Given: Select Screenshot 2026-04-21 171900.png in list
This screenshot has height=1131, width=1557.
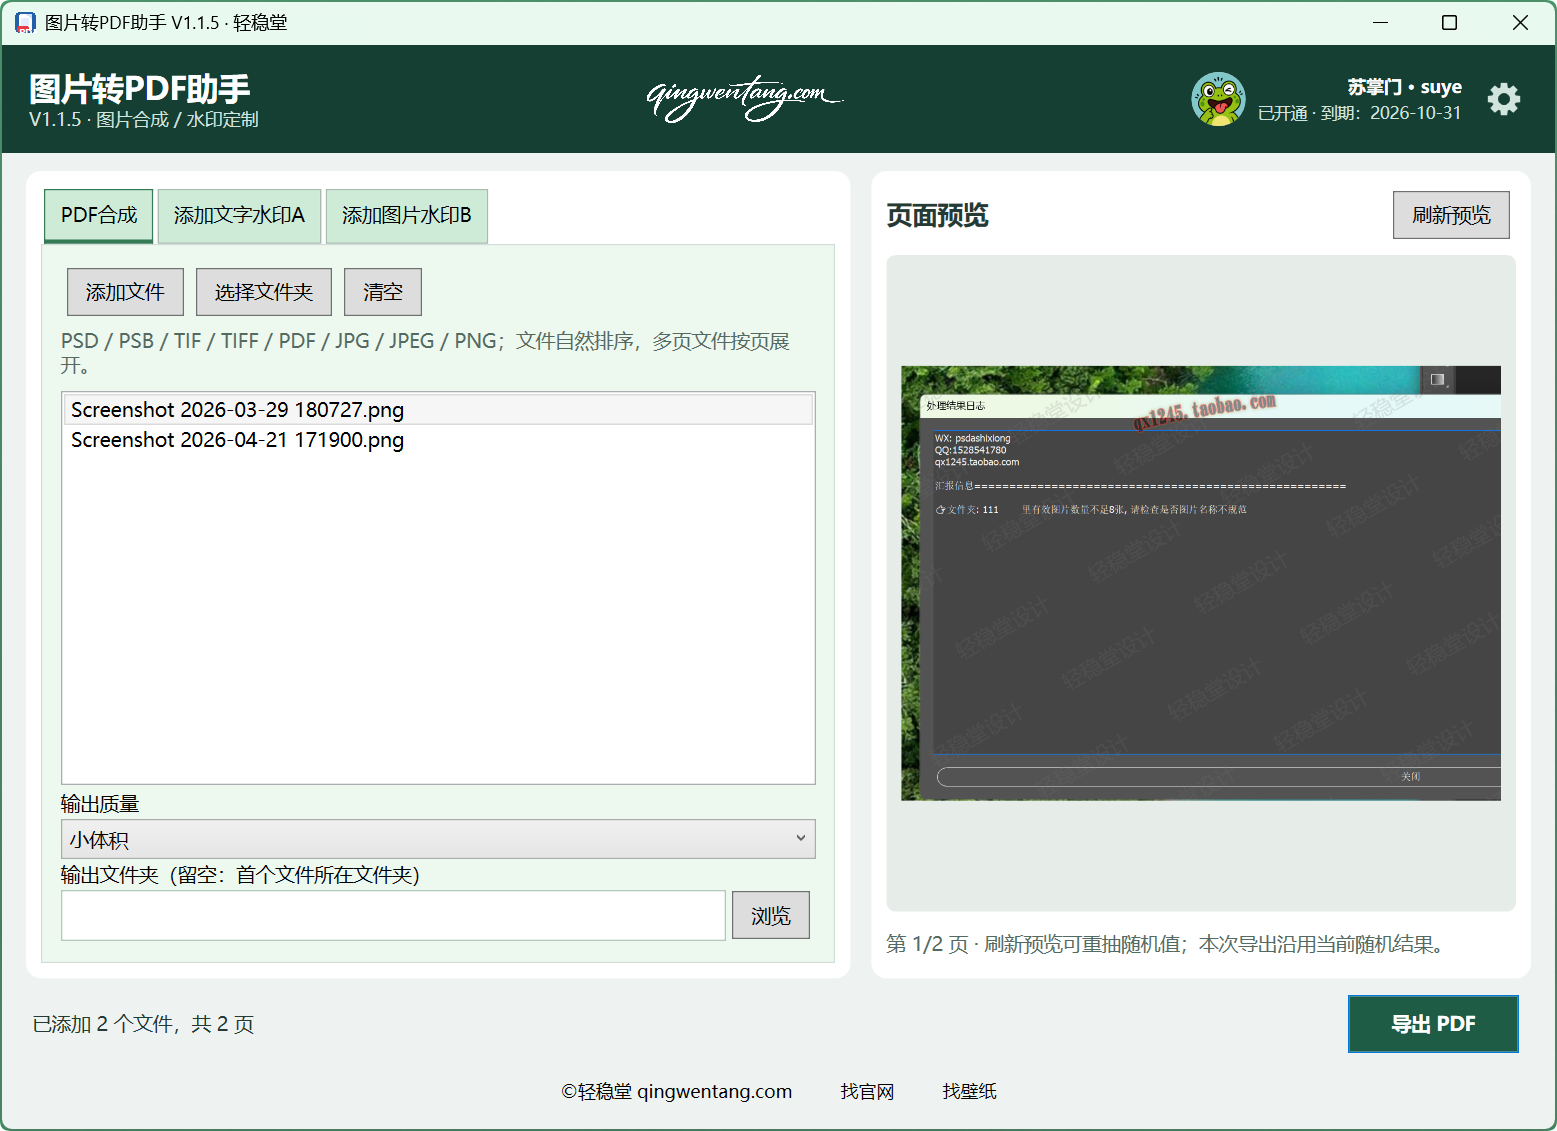Looking at the screenshot, I should tap(438, 440).
